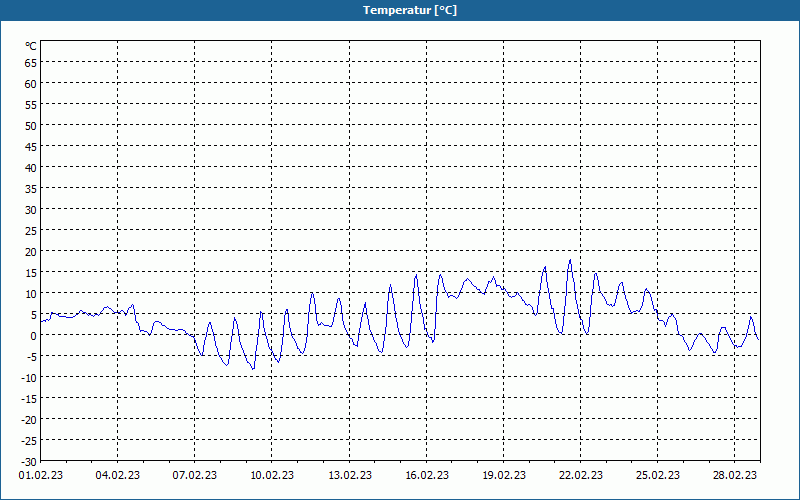Click the 15 value on temperature axis
The height and width of the screenshot is (500, 800).
[x=31, y=272]
